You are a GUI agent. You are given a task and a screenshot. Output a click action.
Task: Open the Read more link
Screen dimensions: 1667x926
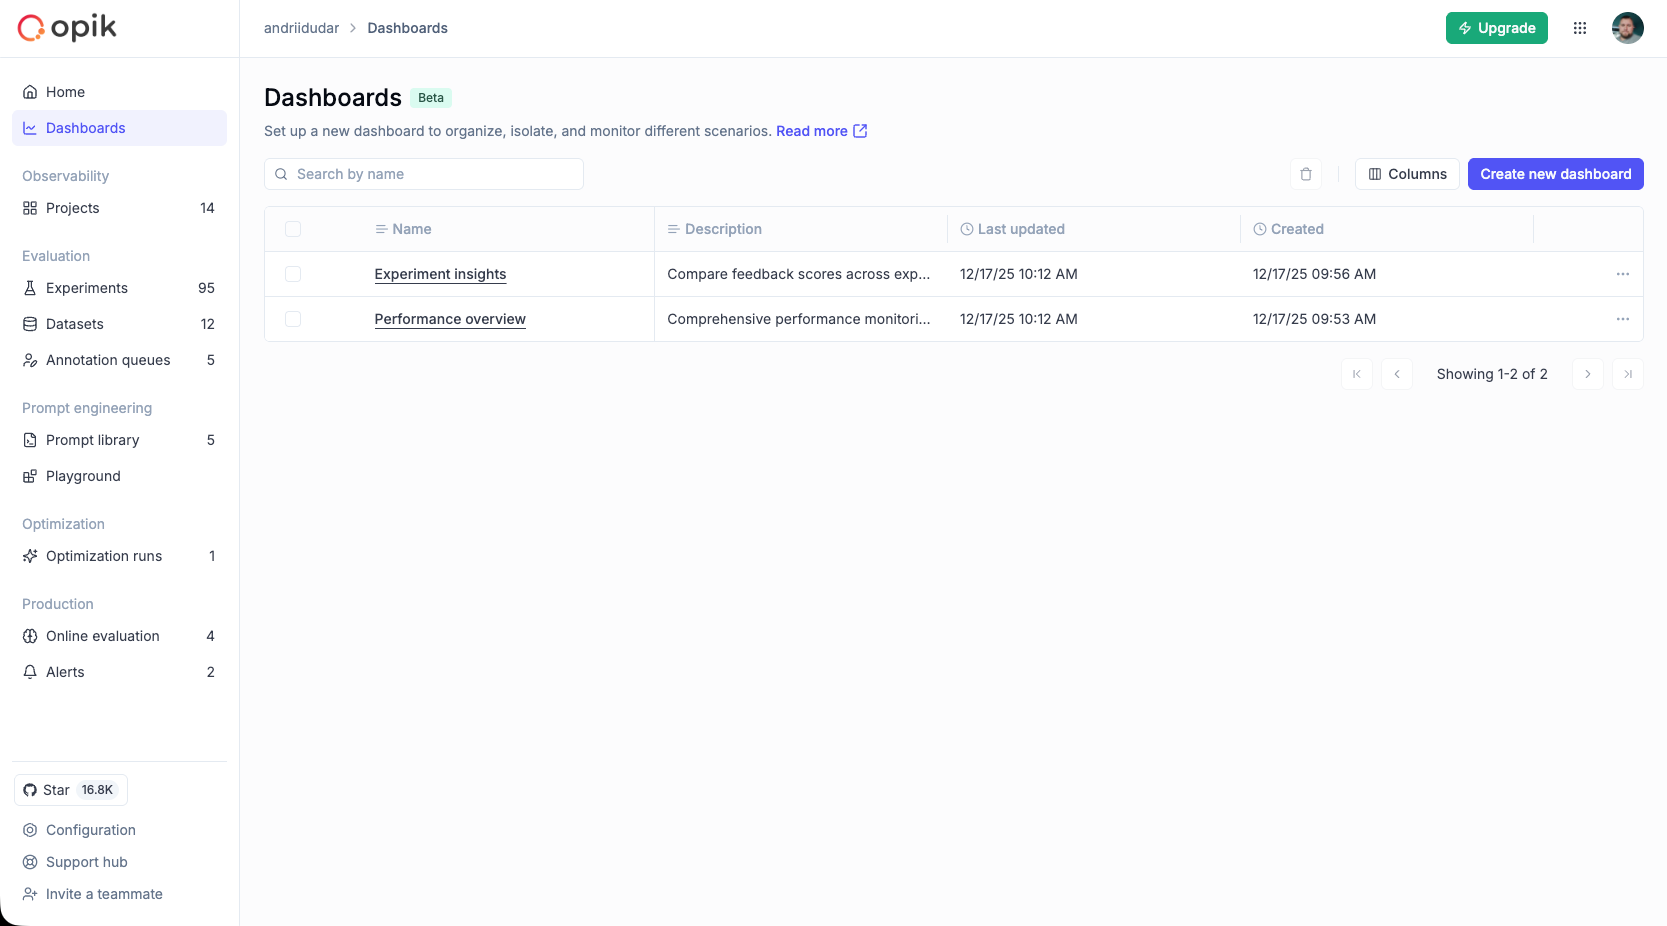pyautogui.click(x=813, y=131)
